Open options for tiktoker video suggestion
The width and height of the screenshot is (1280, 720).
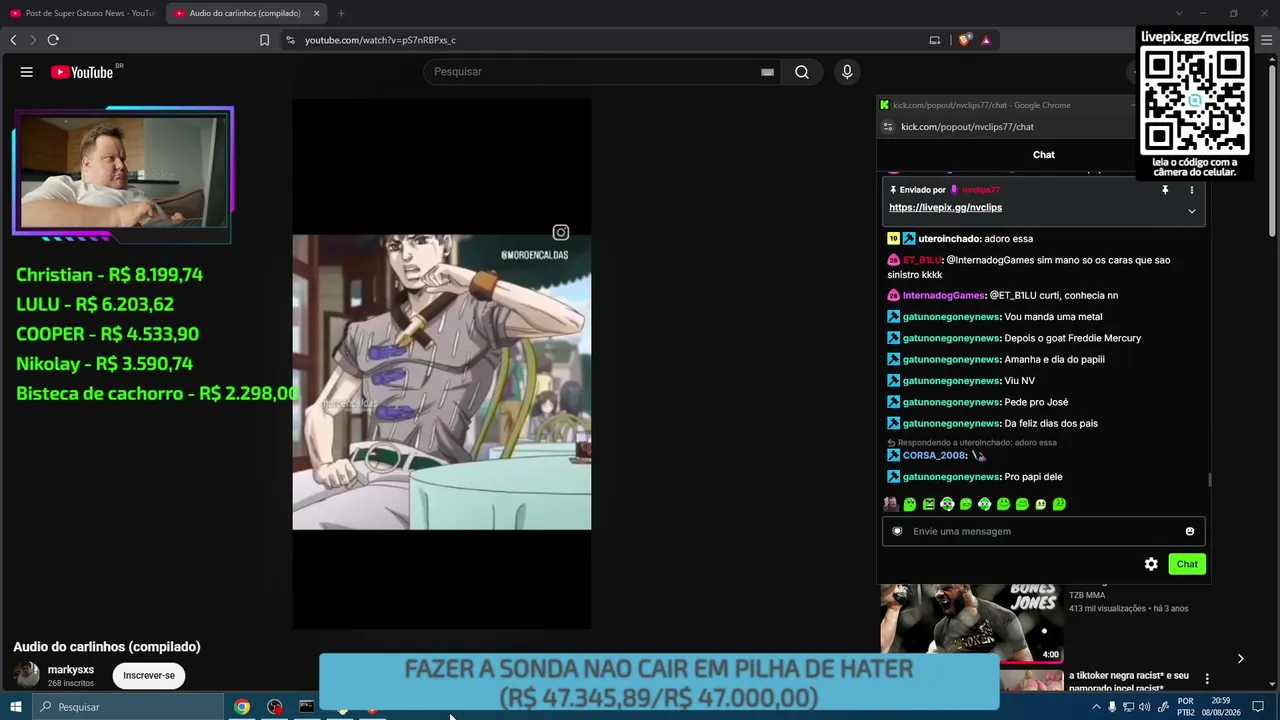[1207, 679]
